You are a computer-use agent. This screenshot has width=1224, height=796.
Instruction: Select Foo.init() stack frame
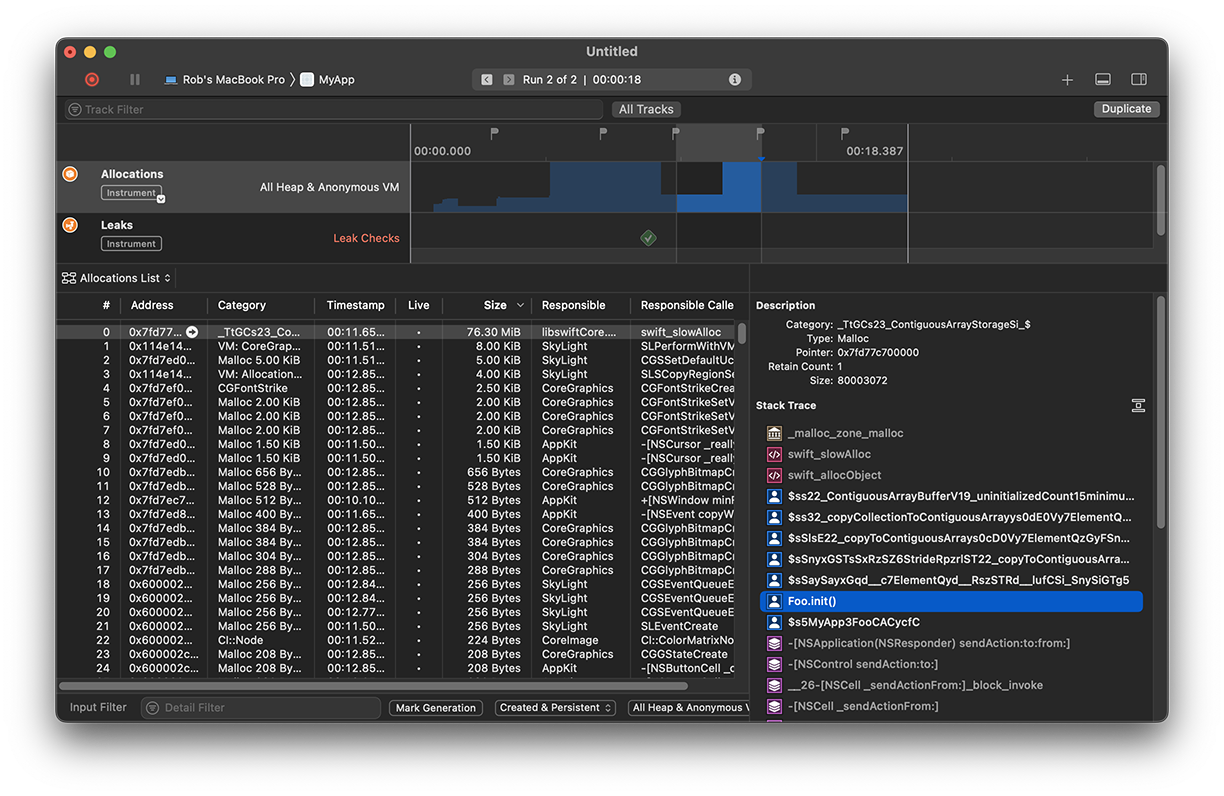[x=951, y=601]
